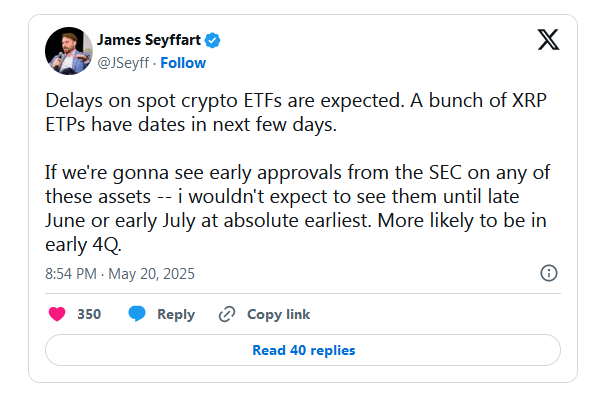Open the James Seyffart display name link
This screenshot has height=396, width=600.
[x=149, y=40]
